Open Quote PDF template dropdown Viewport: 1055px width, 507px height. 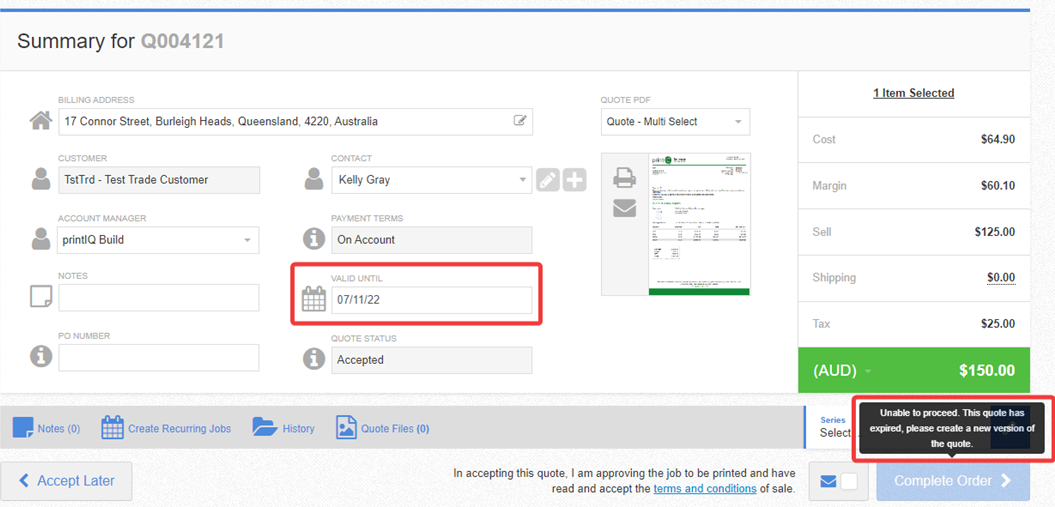coord(675,122)
